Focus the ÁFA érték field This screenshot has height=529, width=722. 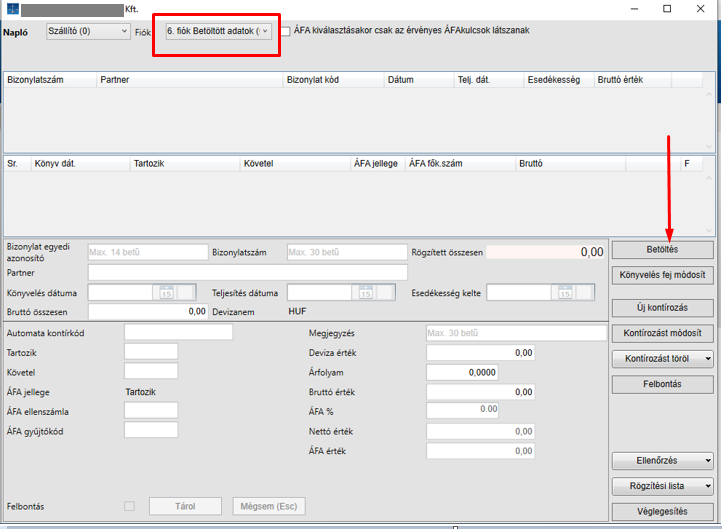[480, 451]
